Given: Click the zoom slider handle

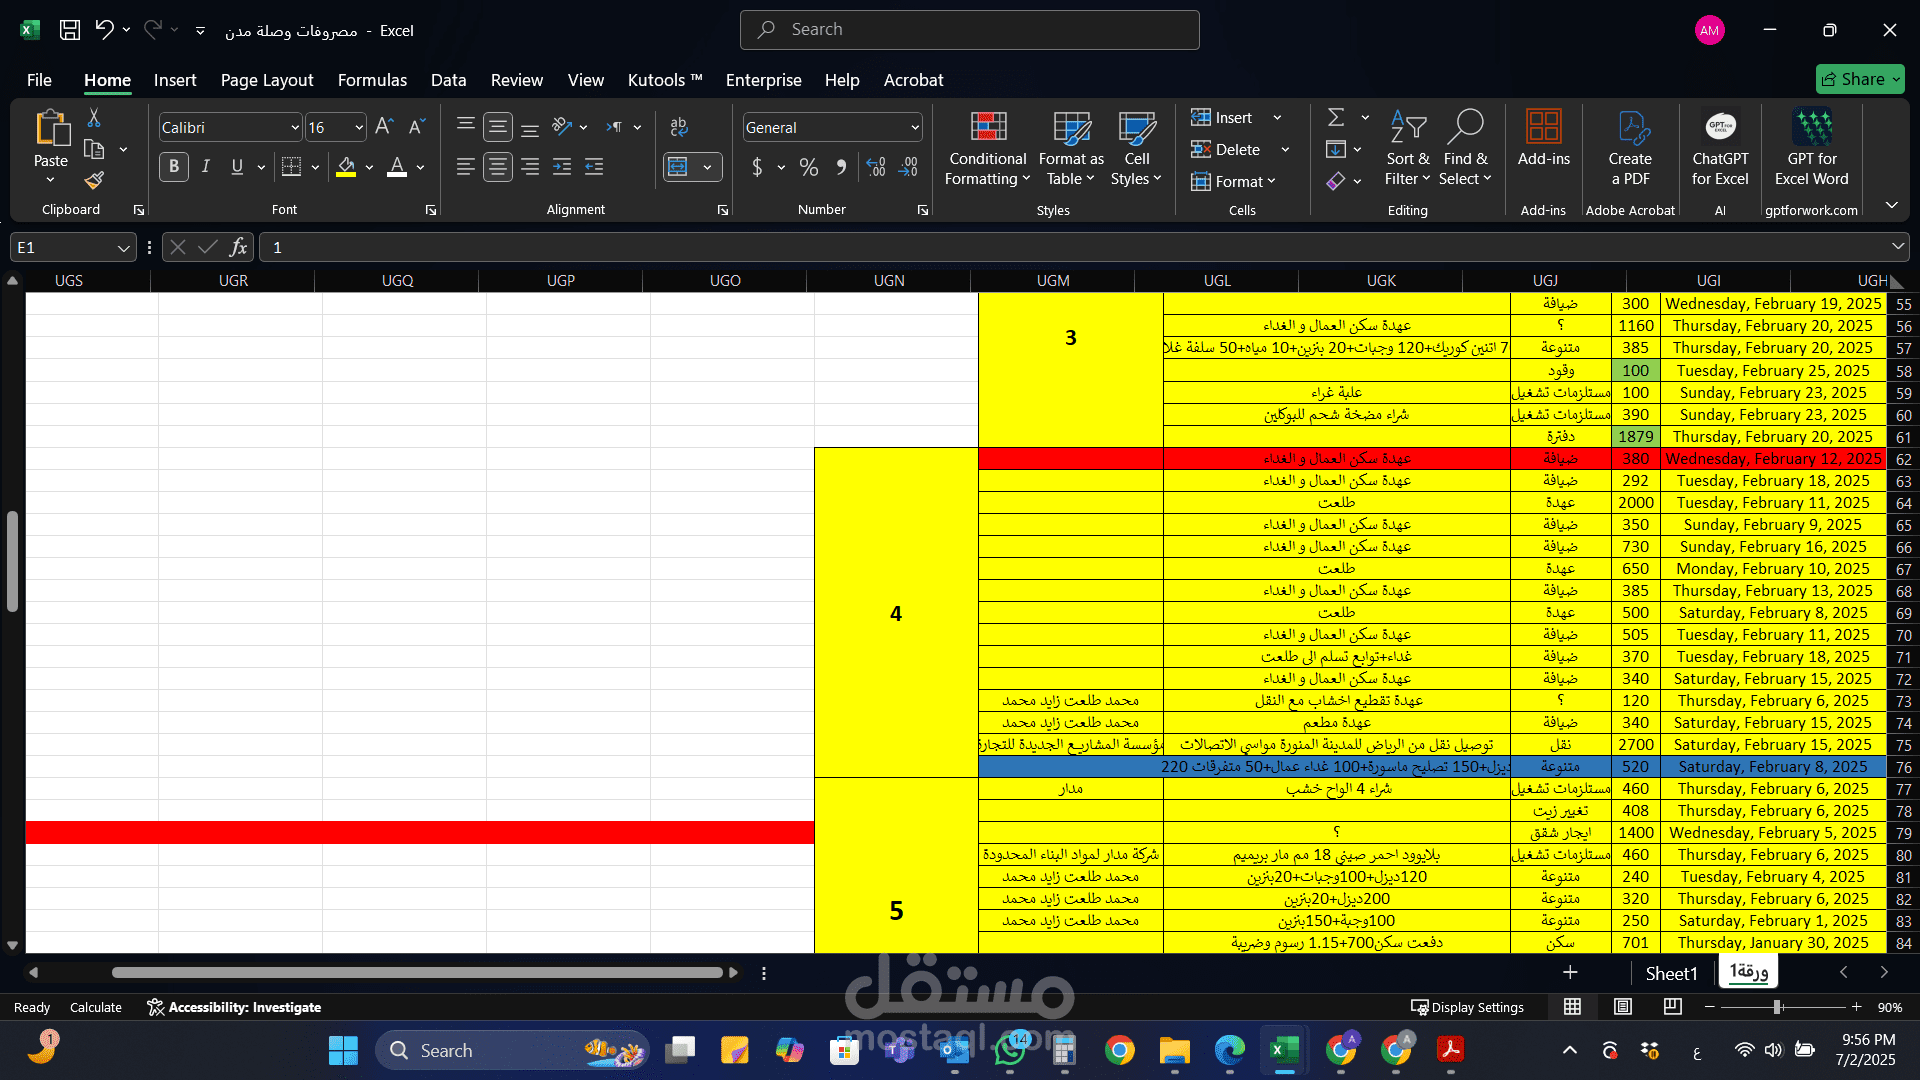Looking at the screenshot, I should [1777, 1007].
